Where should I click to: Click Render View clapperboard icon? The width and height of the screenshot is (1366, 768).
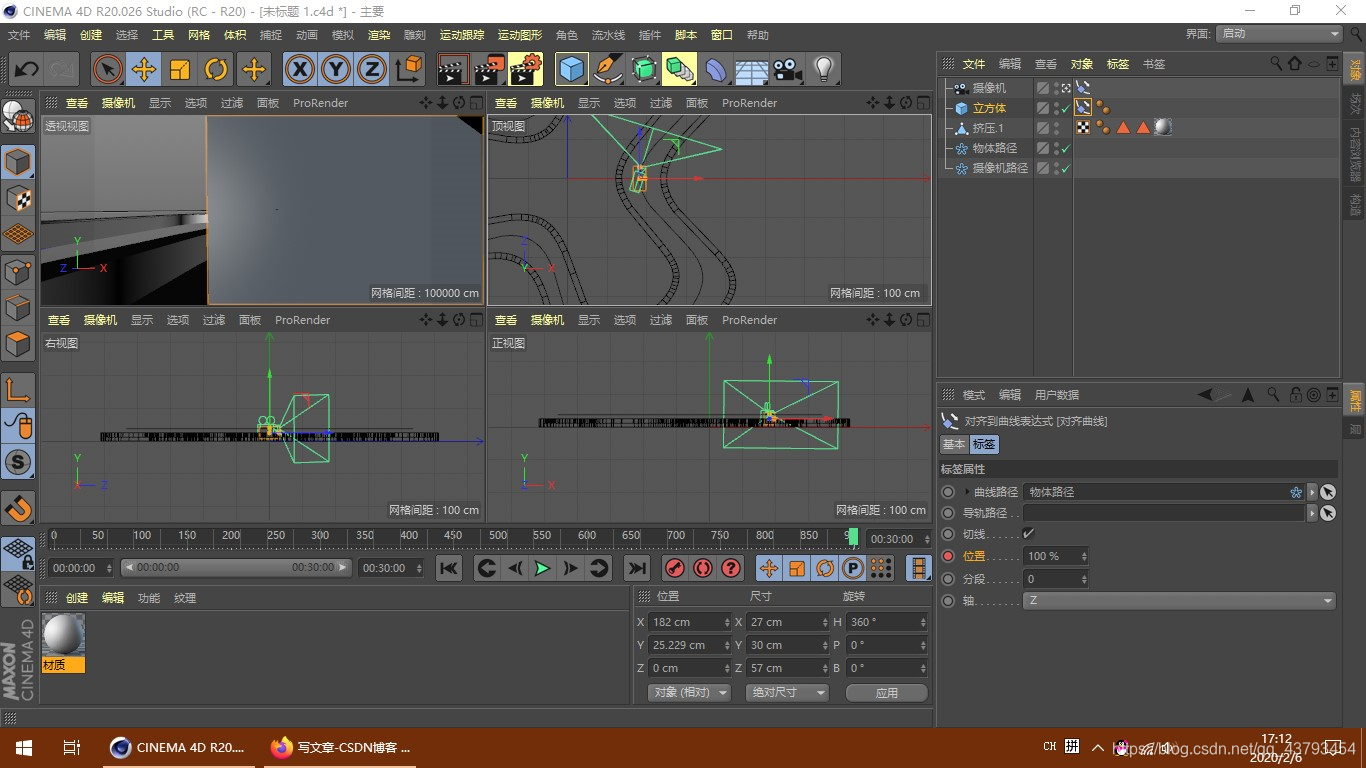(453, 69)
